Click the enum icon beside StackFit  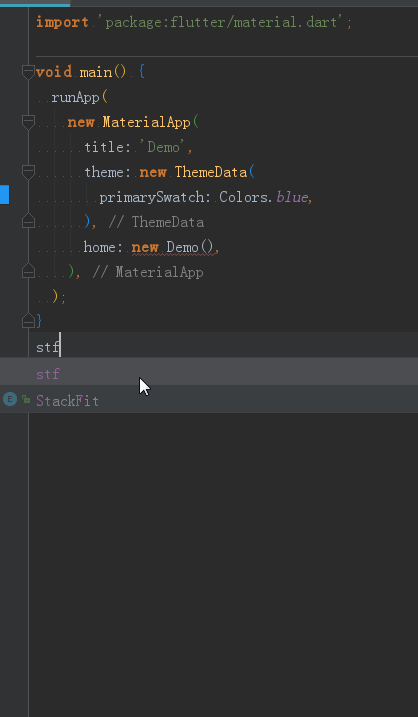(10, 400)
